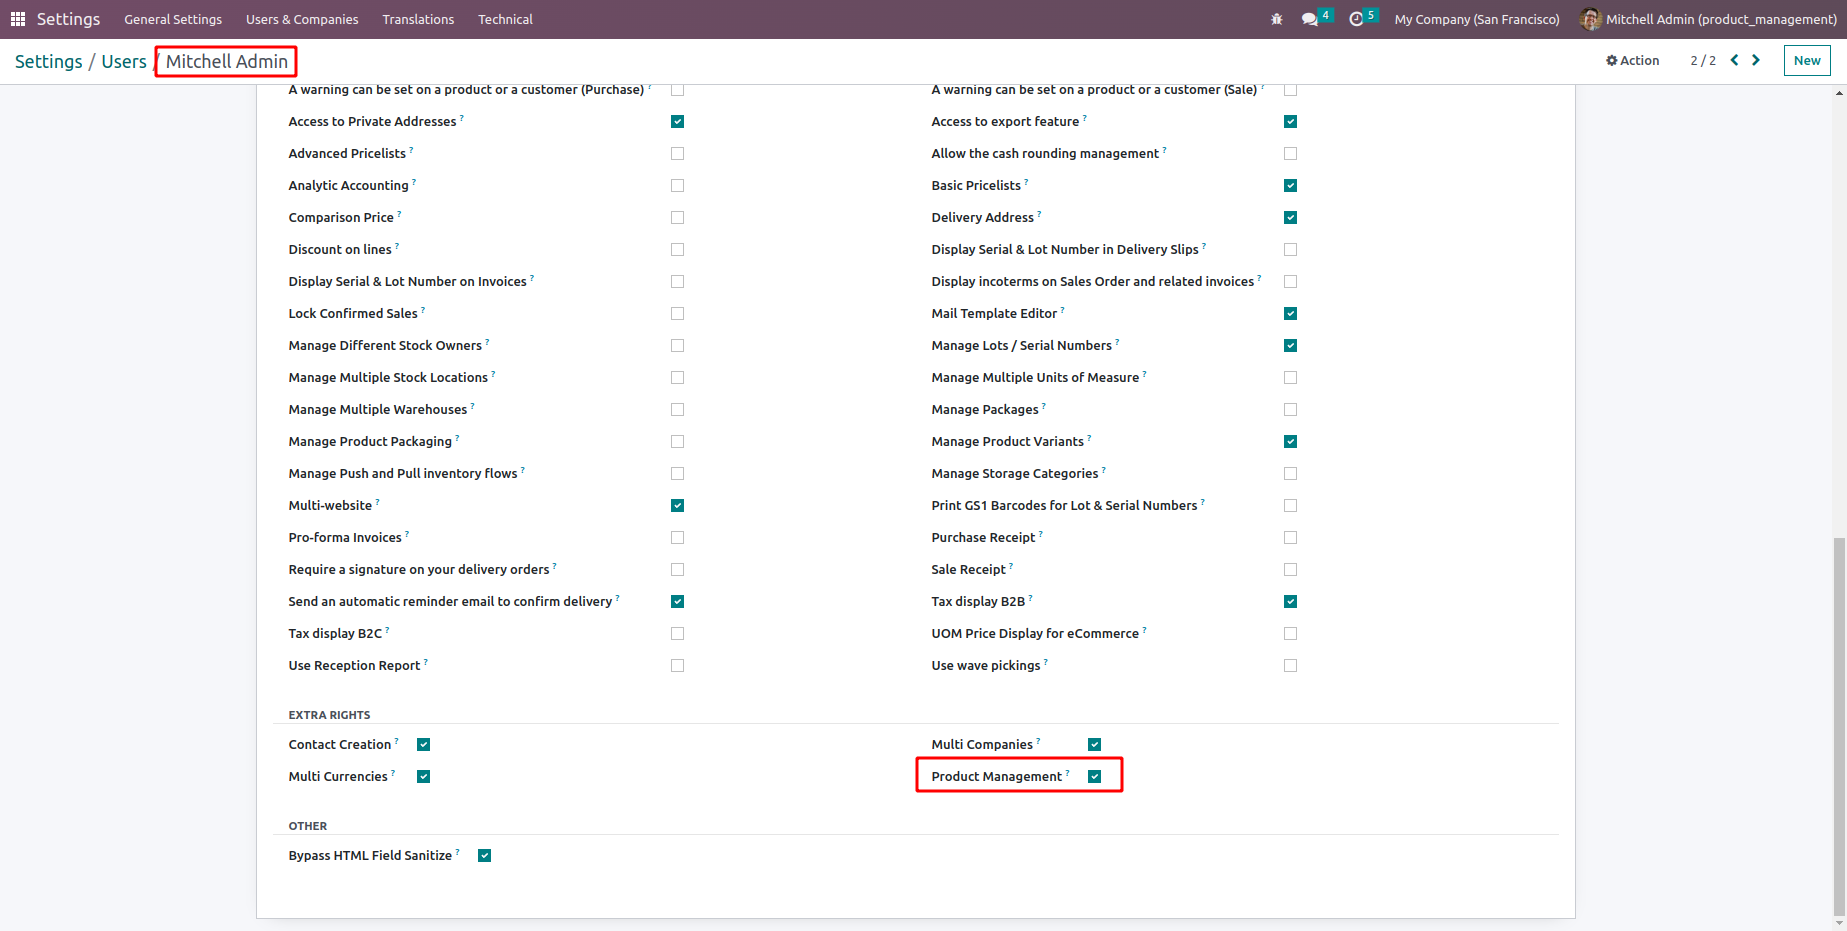1847x931 pixels.
Task: Enable UOM Price Display for eCommerce
Action: pyautogui.click(x=1291, y=633)
